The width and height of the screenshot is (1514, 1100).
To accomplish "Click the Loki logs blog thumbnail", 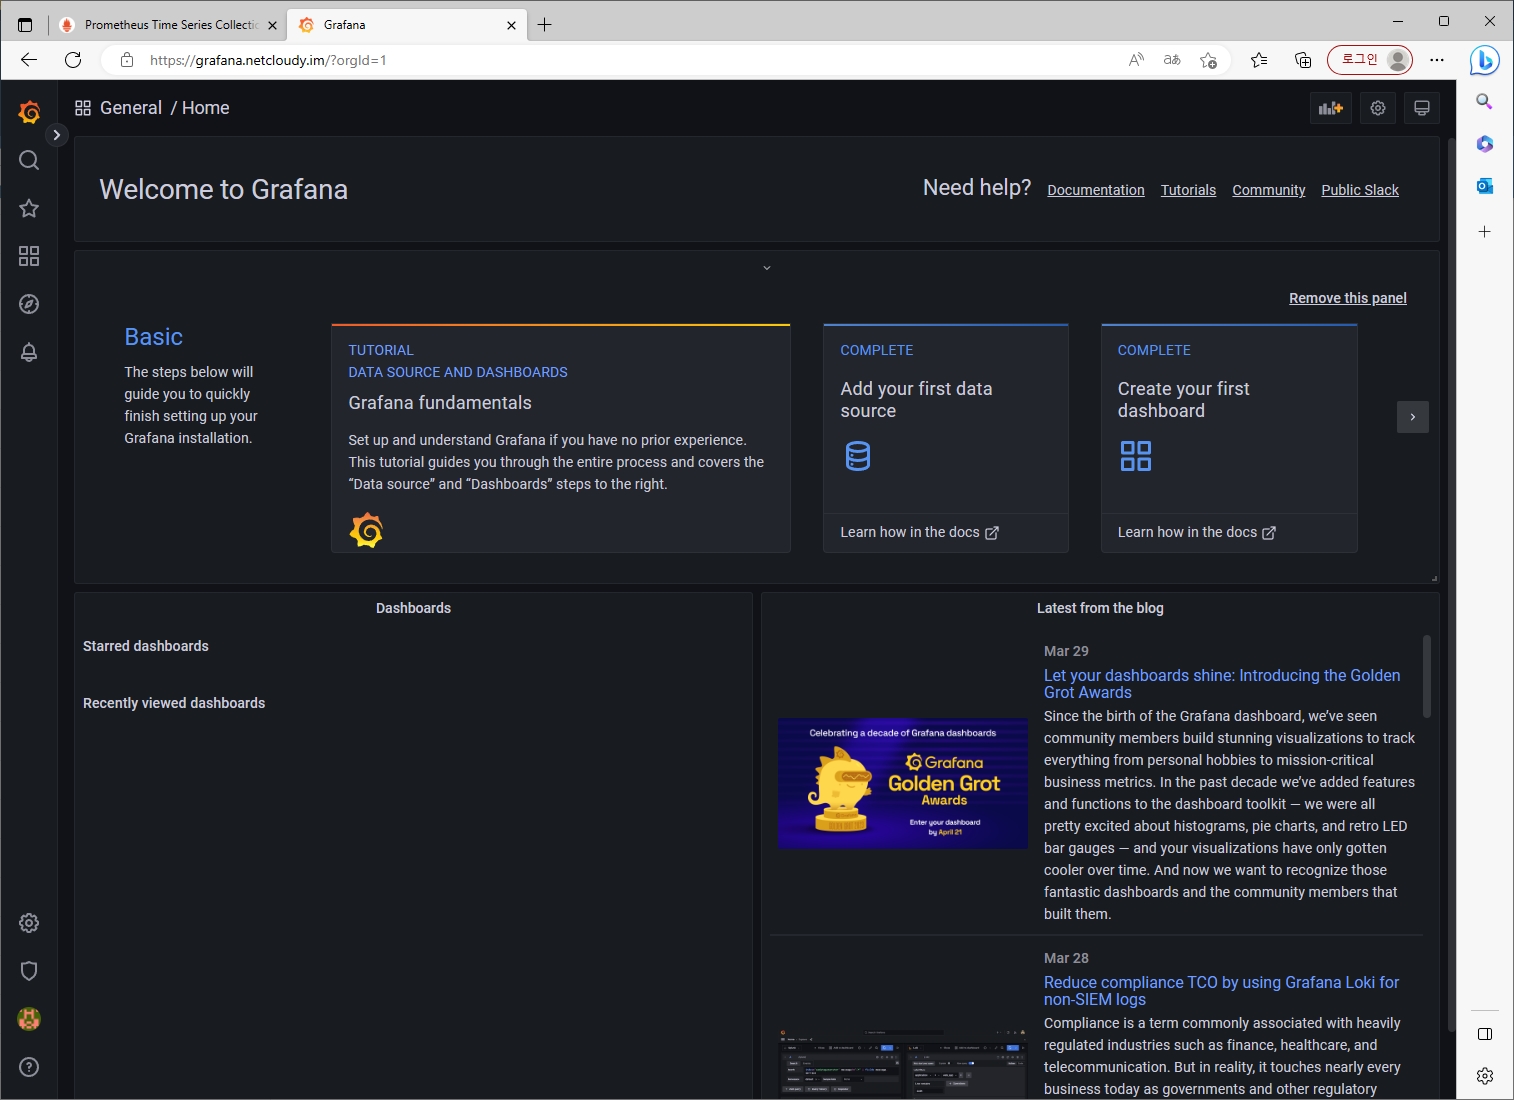I will [x=903, y=1062].
